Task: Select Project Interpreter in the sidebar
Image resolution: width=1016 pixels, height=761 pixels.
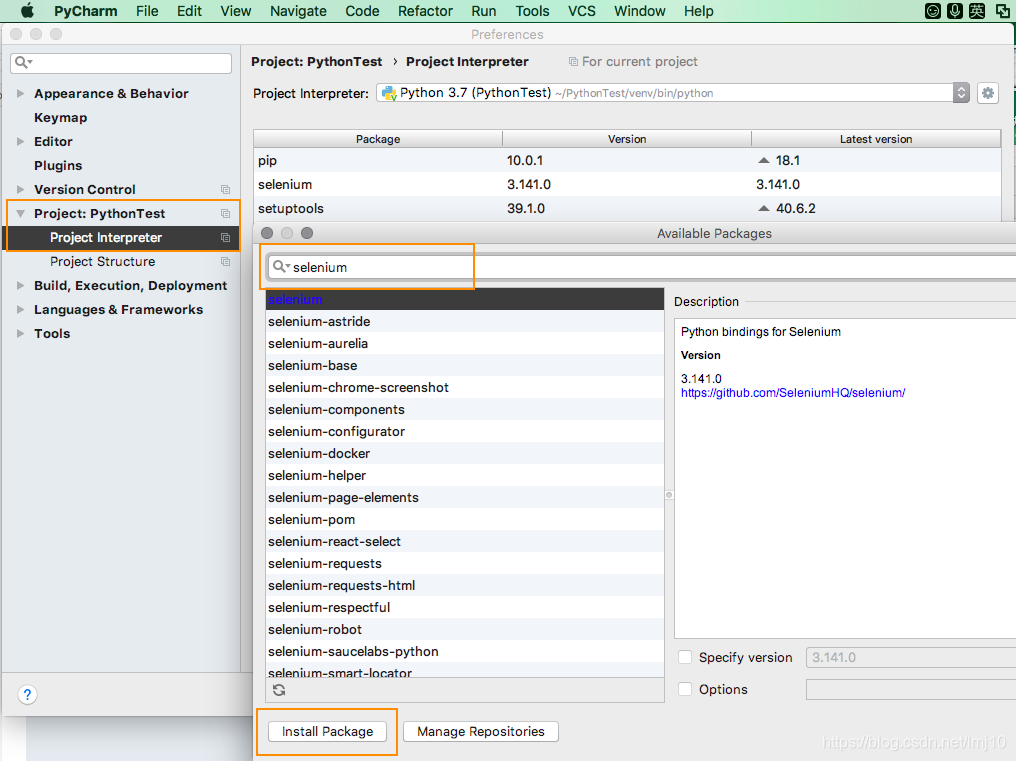Action: pos(122,238)
